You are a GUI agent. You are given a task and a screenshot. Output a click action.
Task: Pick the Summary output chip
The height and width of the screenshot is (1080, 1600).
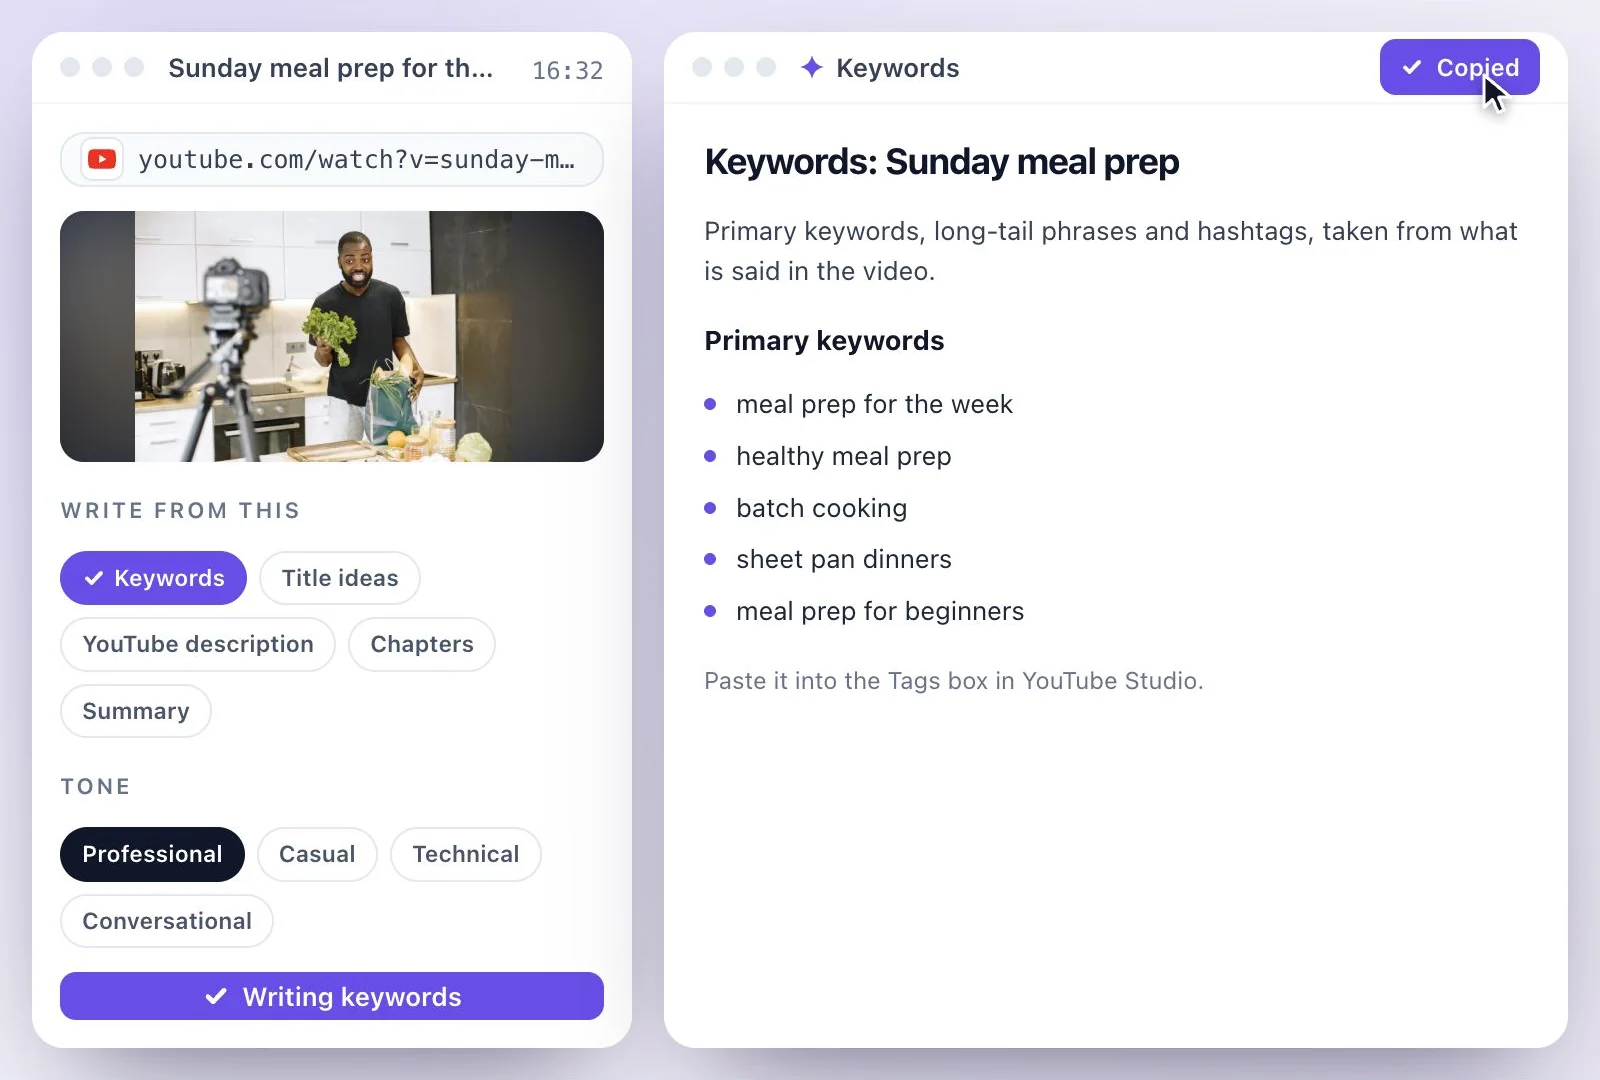click(136, 711)
